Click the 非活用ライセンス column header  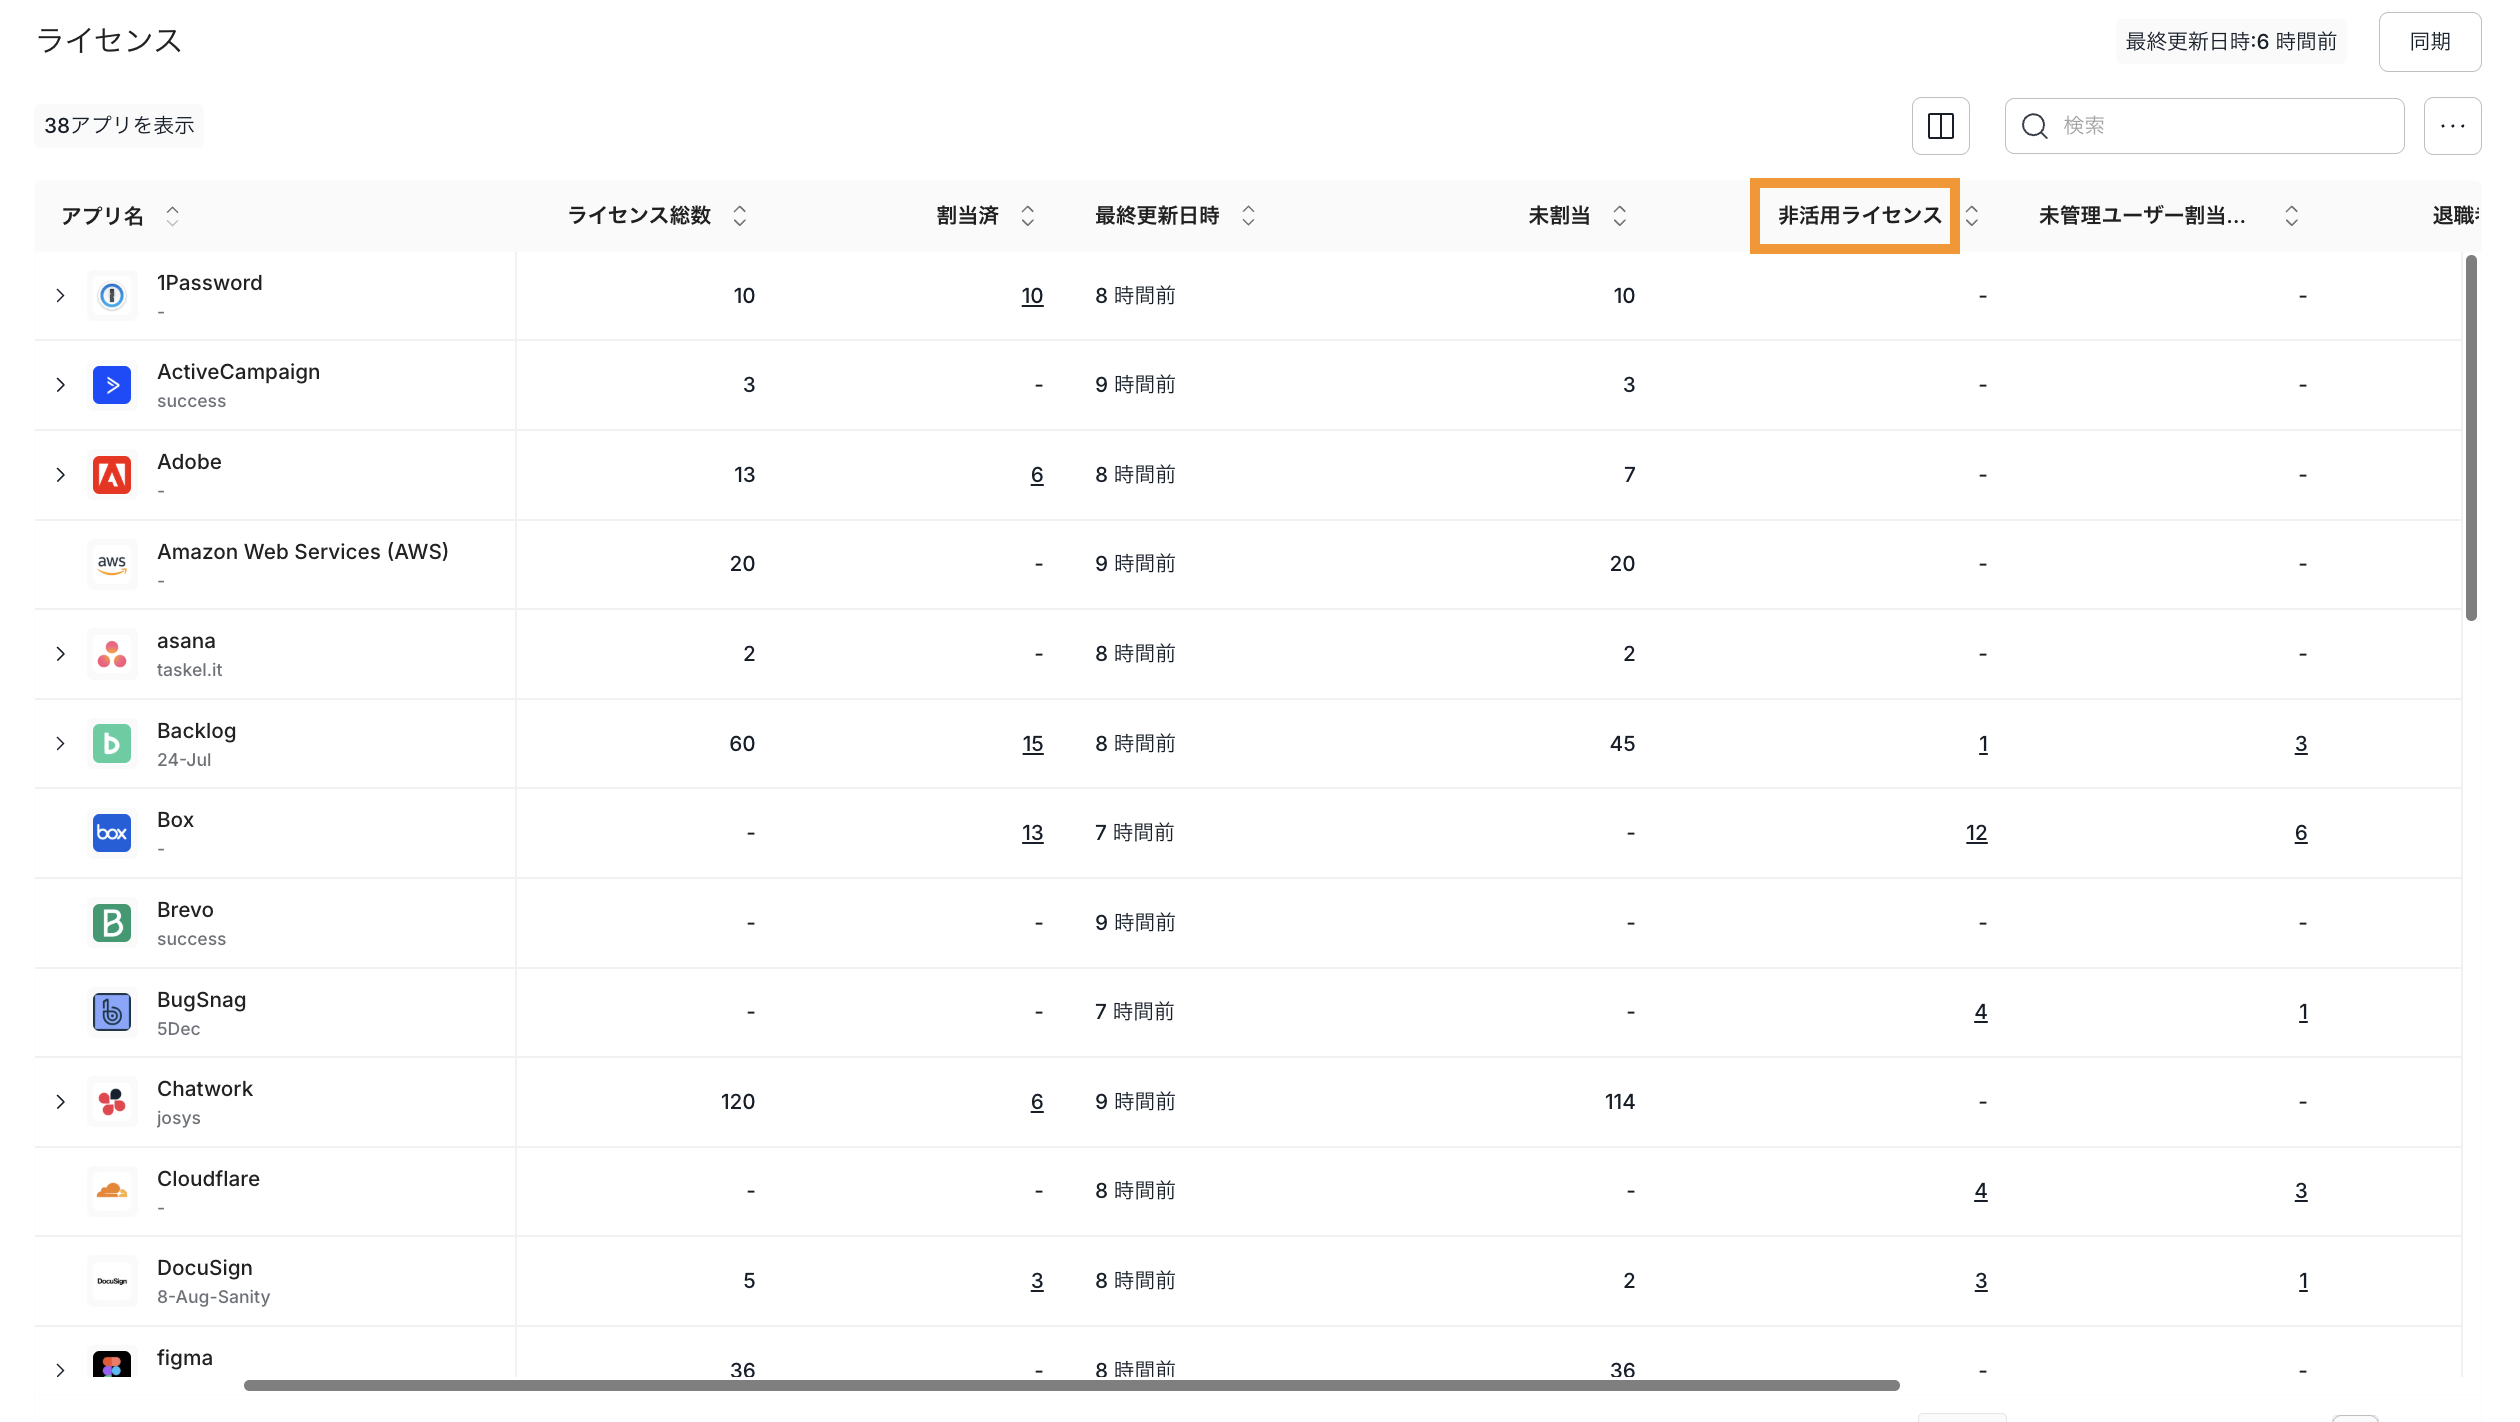pyautogui.click(x=1858, y=216)
